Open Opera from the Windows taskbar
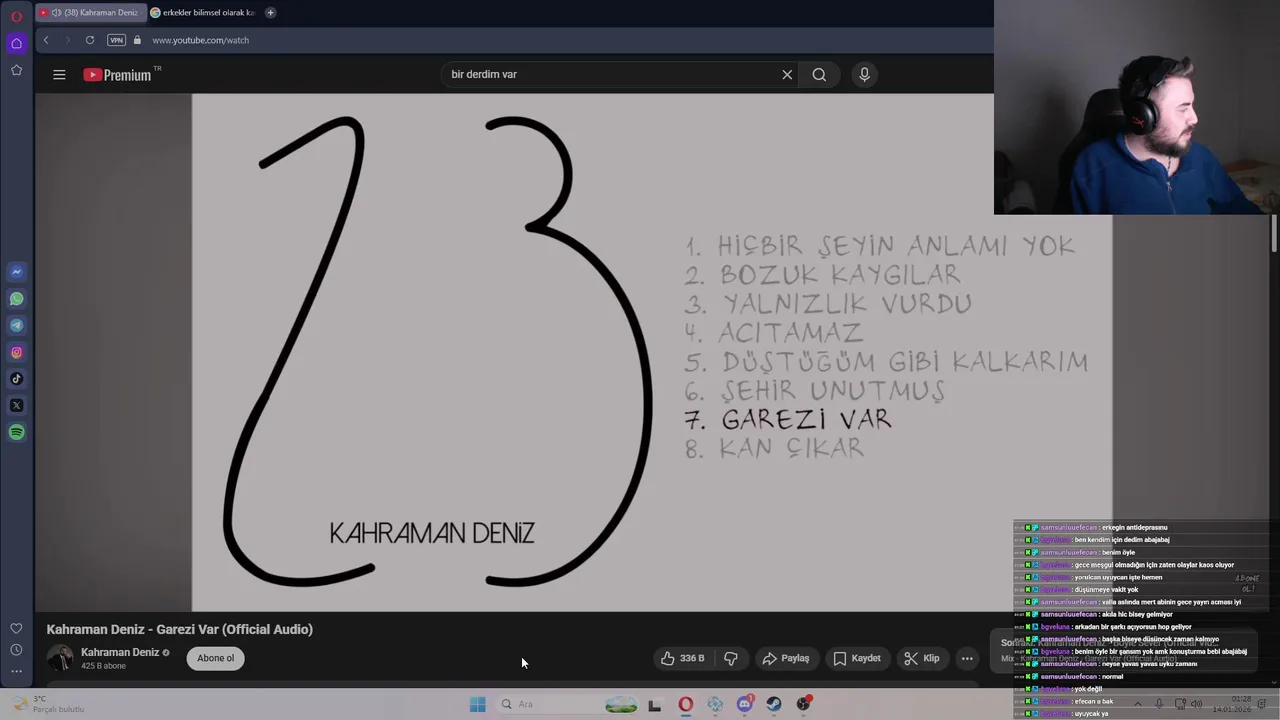 (x=685, y=704)
